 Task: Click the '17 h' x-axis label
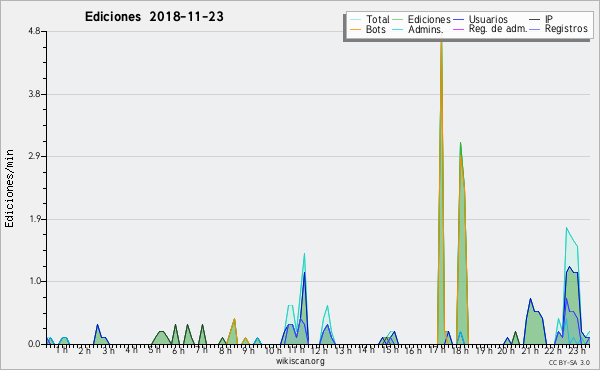[437, 350]
